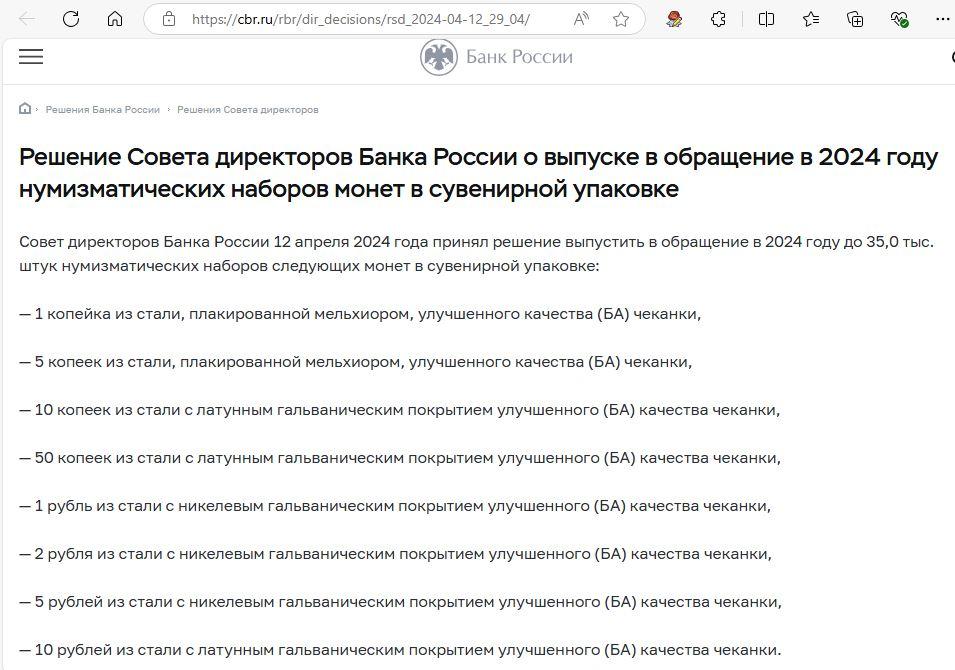Viewport: 955px width, 670px height.
Task: Toggle split screen view icon
Action: tap(766, 19)
